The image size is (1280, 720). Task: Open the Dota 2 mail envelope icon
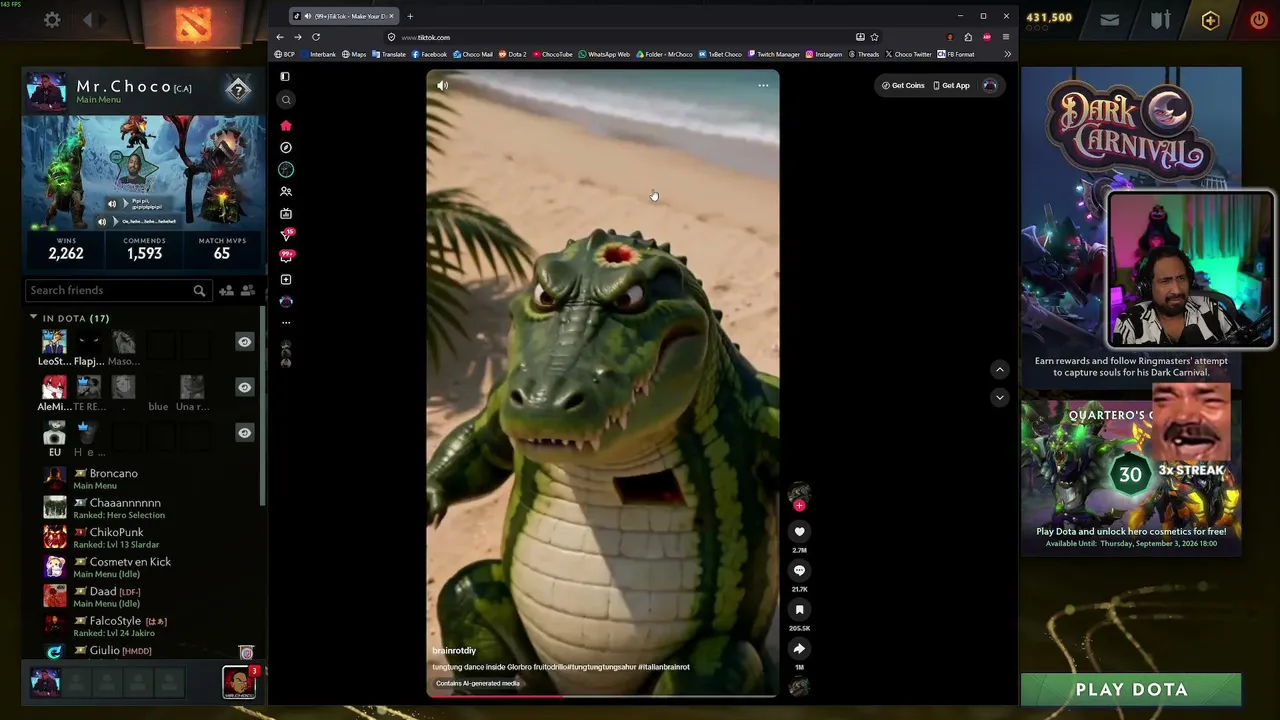click(1109, 19)
